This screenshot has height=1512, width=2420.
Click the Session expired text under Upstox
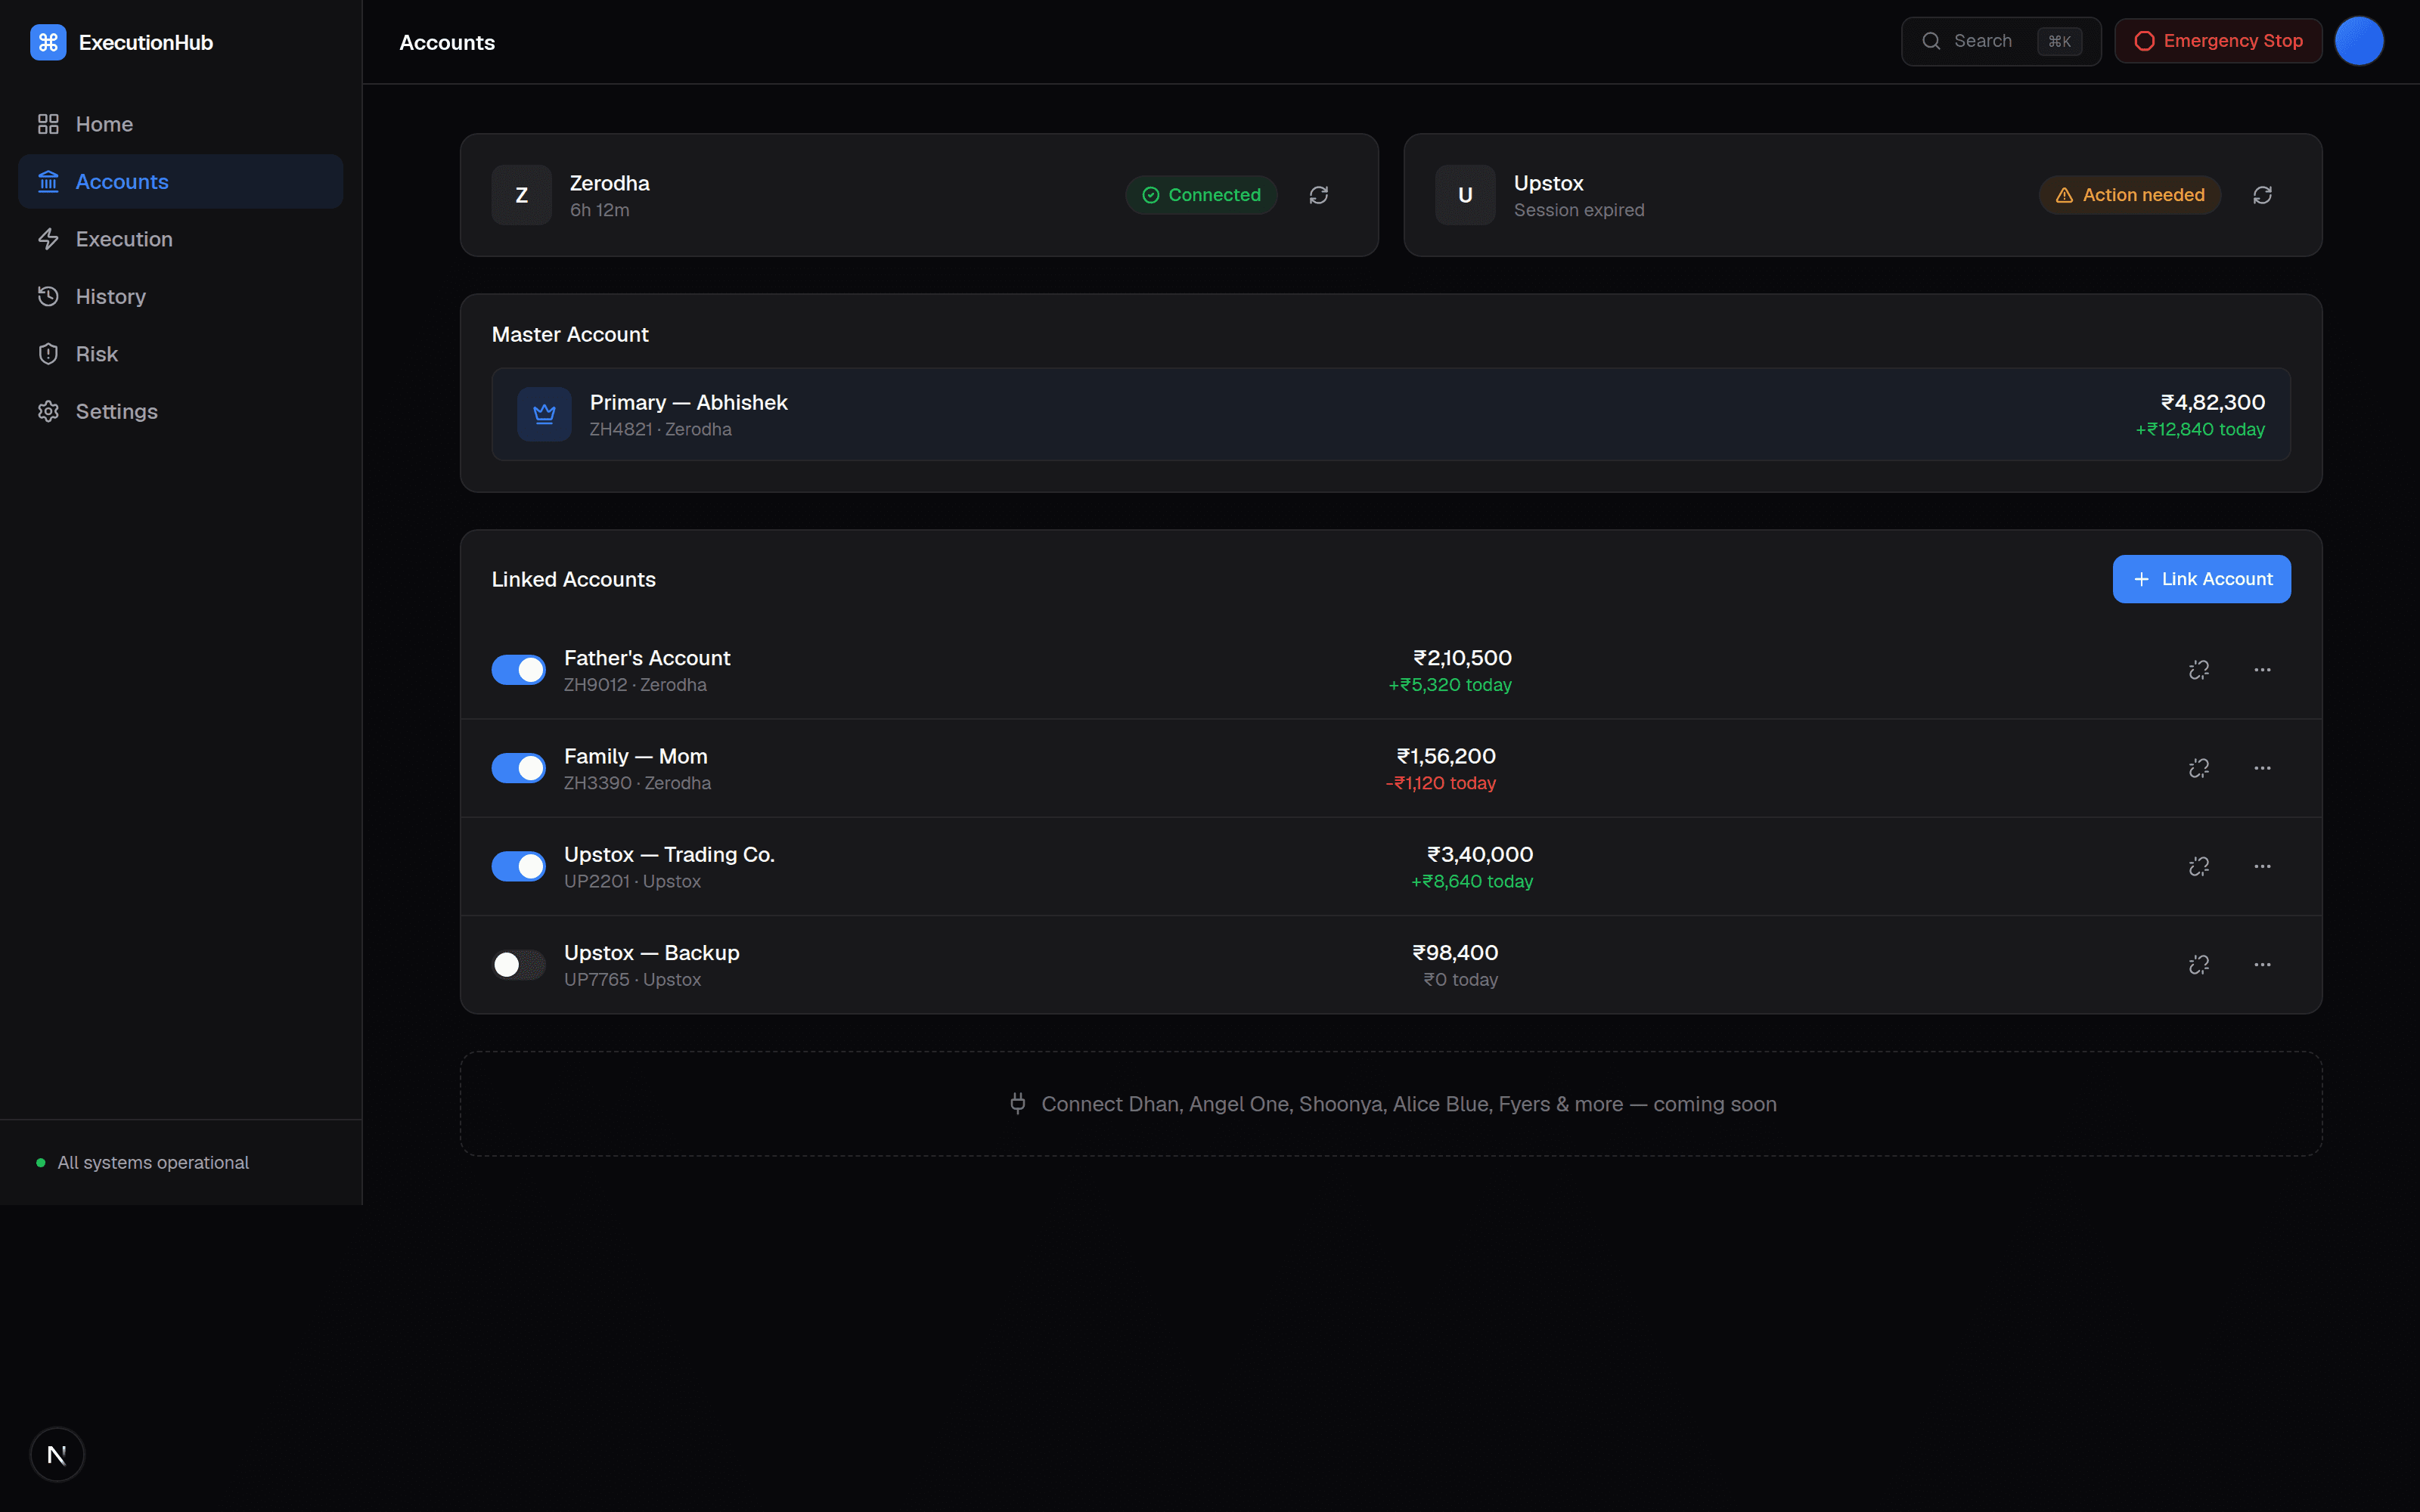coord(1579,210)
